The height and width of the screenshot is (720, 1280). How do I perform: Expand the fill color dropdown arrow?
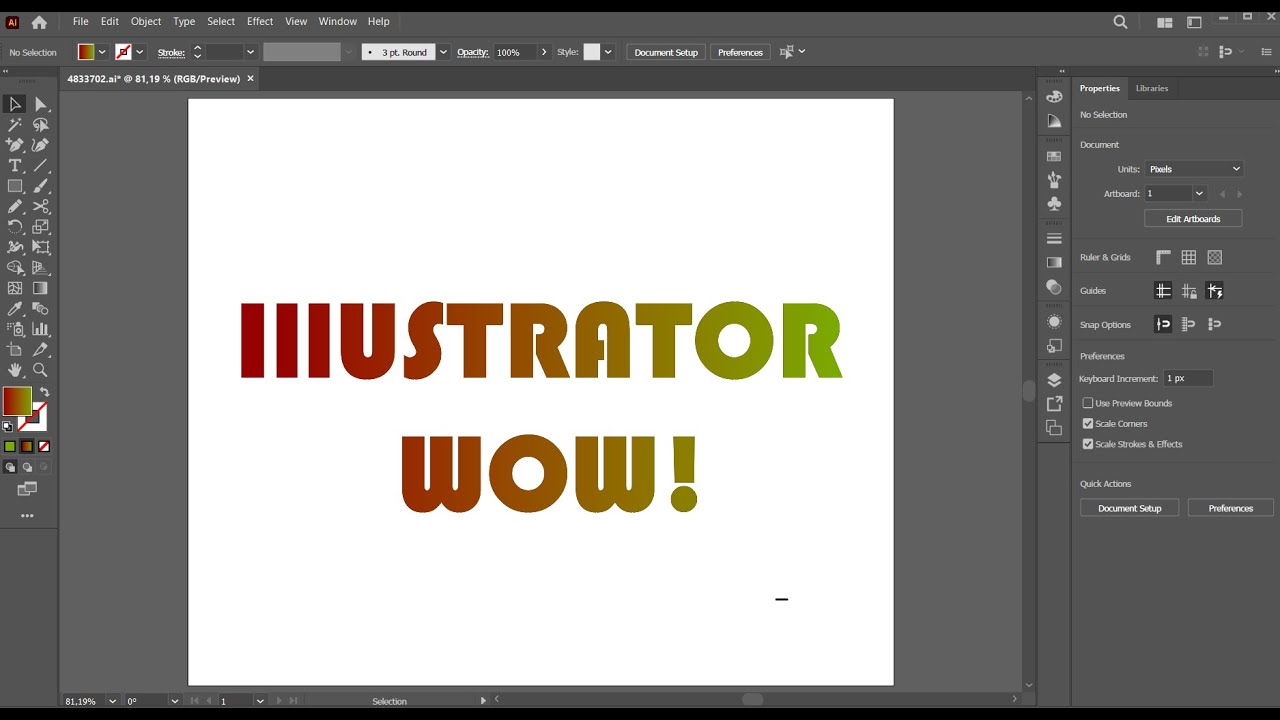tap(102, 52)
